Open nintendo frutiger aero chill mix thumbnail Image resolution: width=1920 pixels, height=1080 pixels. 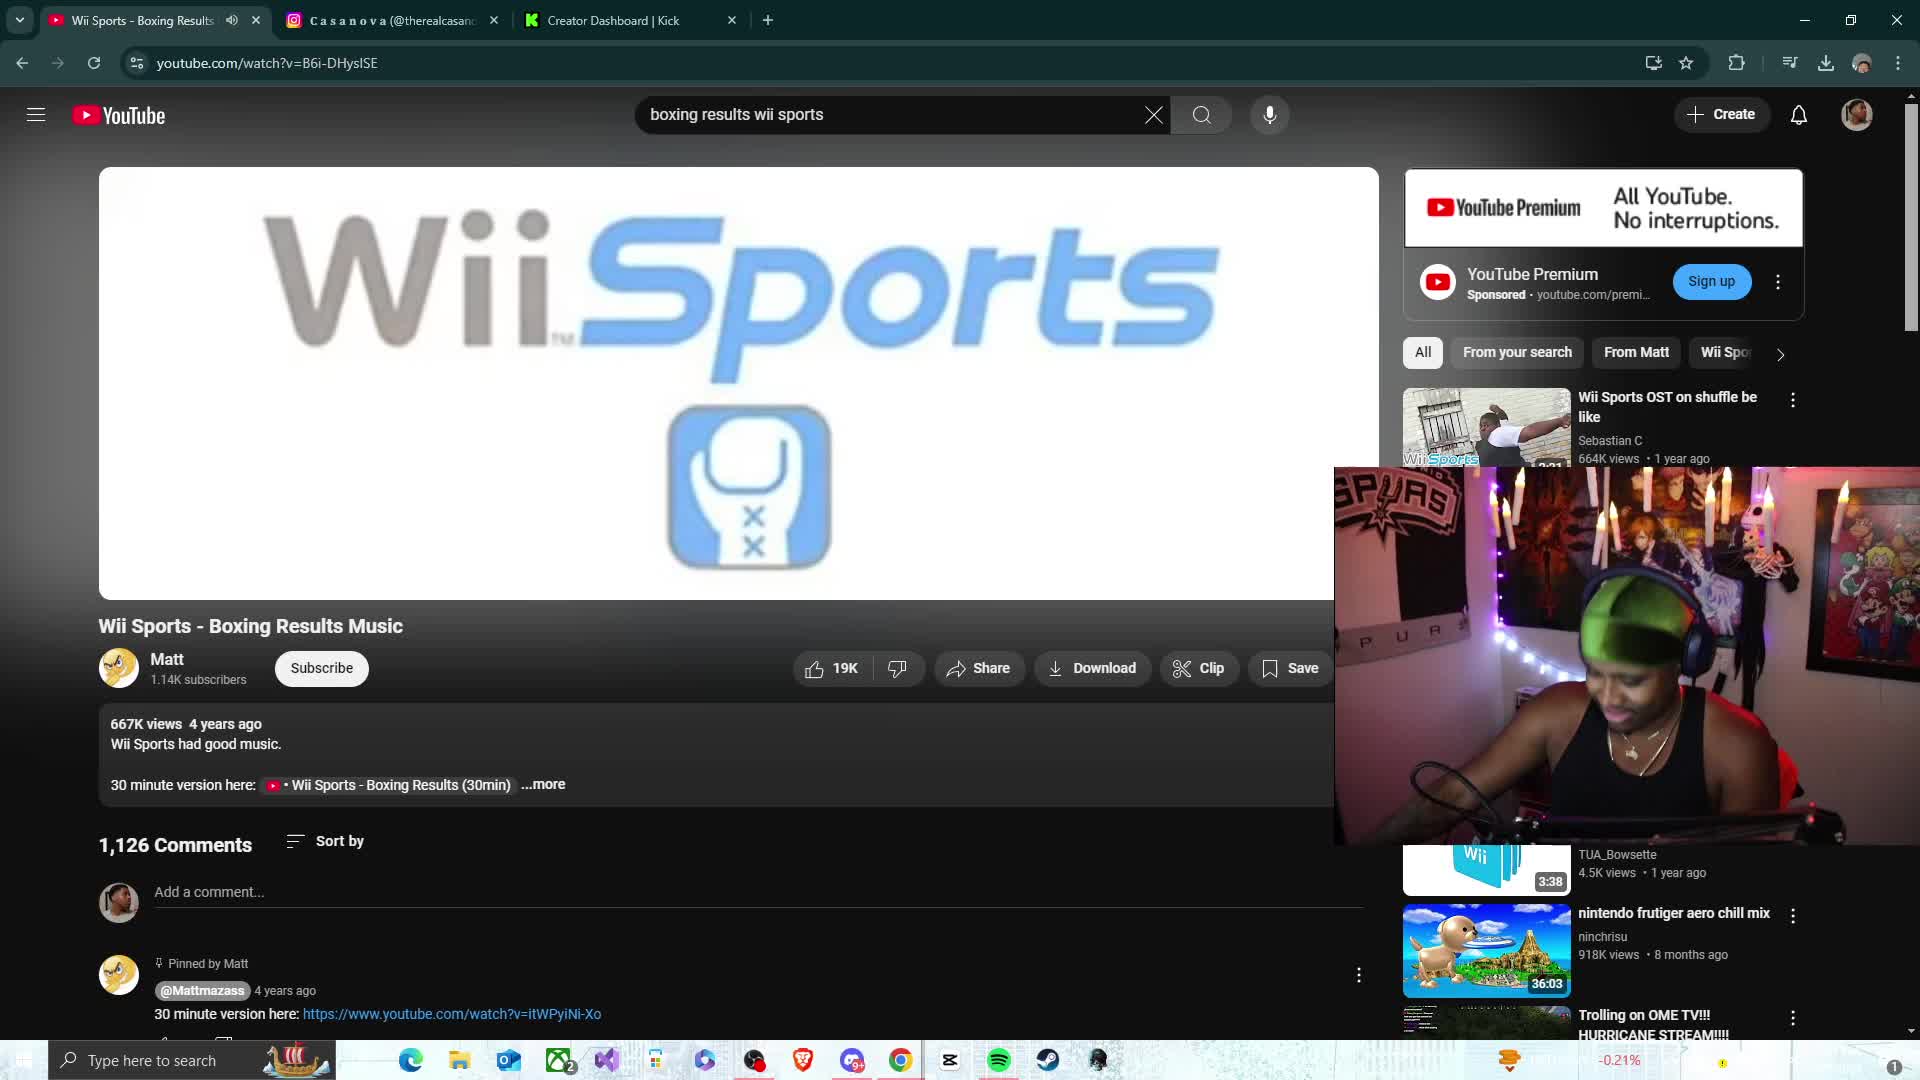point(1486,950)
